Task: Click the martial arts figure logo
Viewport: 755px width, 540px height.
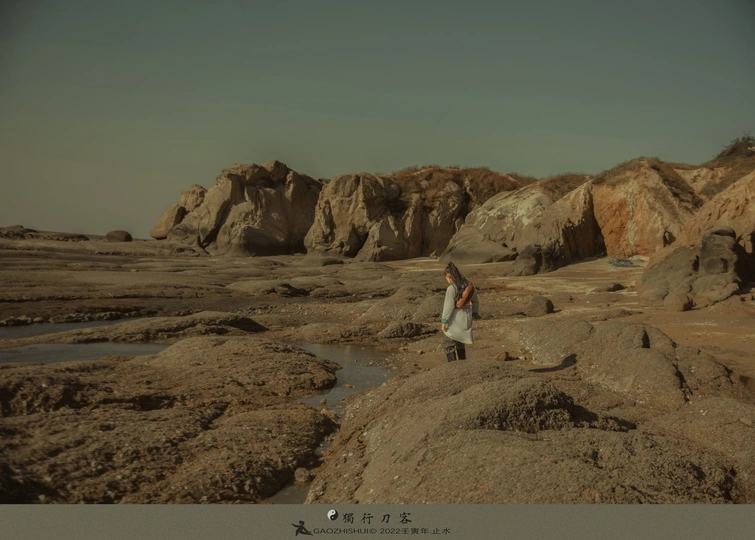Action: pyautogui.click(x=301, y=528)
